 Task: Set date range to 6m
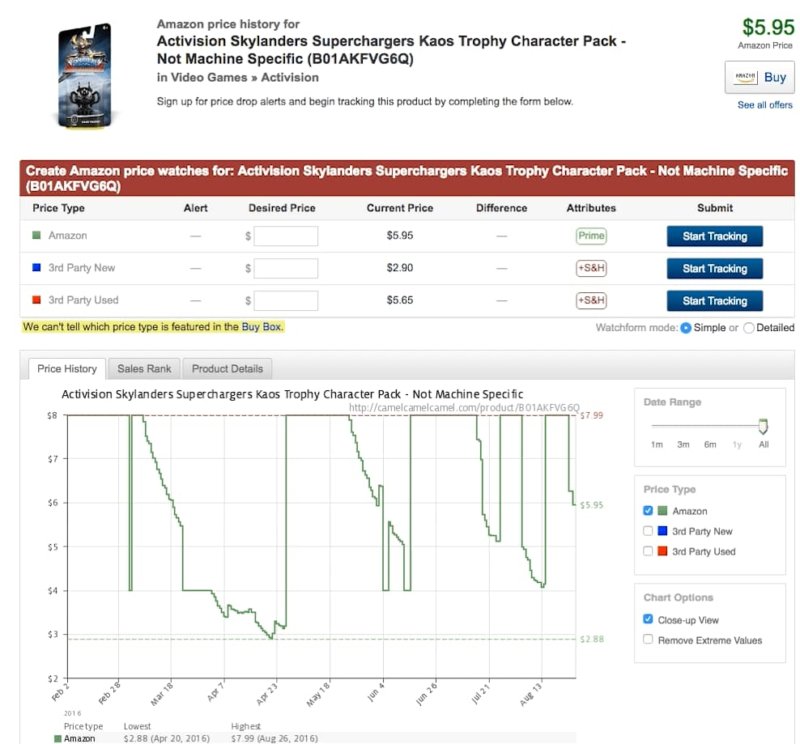(x=710, y=444)
